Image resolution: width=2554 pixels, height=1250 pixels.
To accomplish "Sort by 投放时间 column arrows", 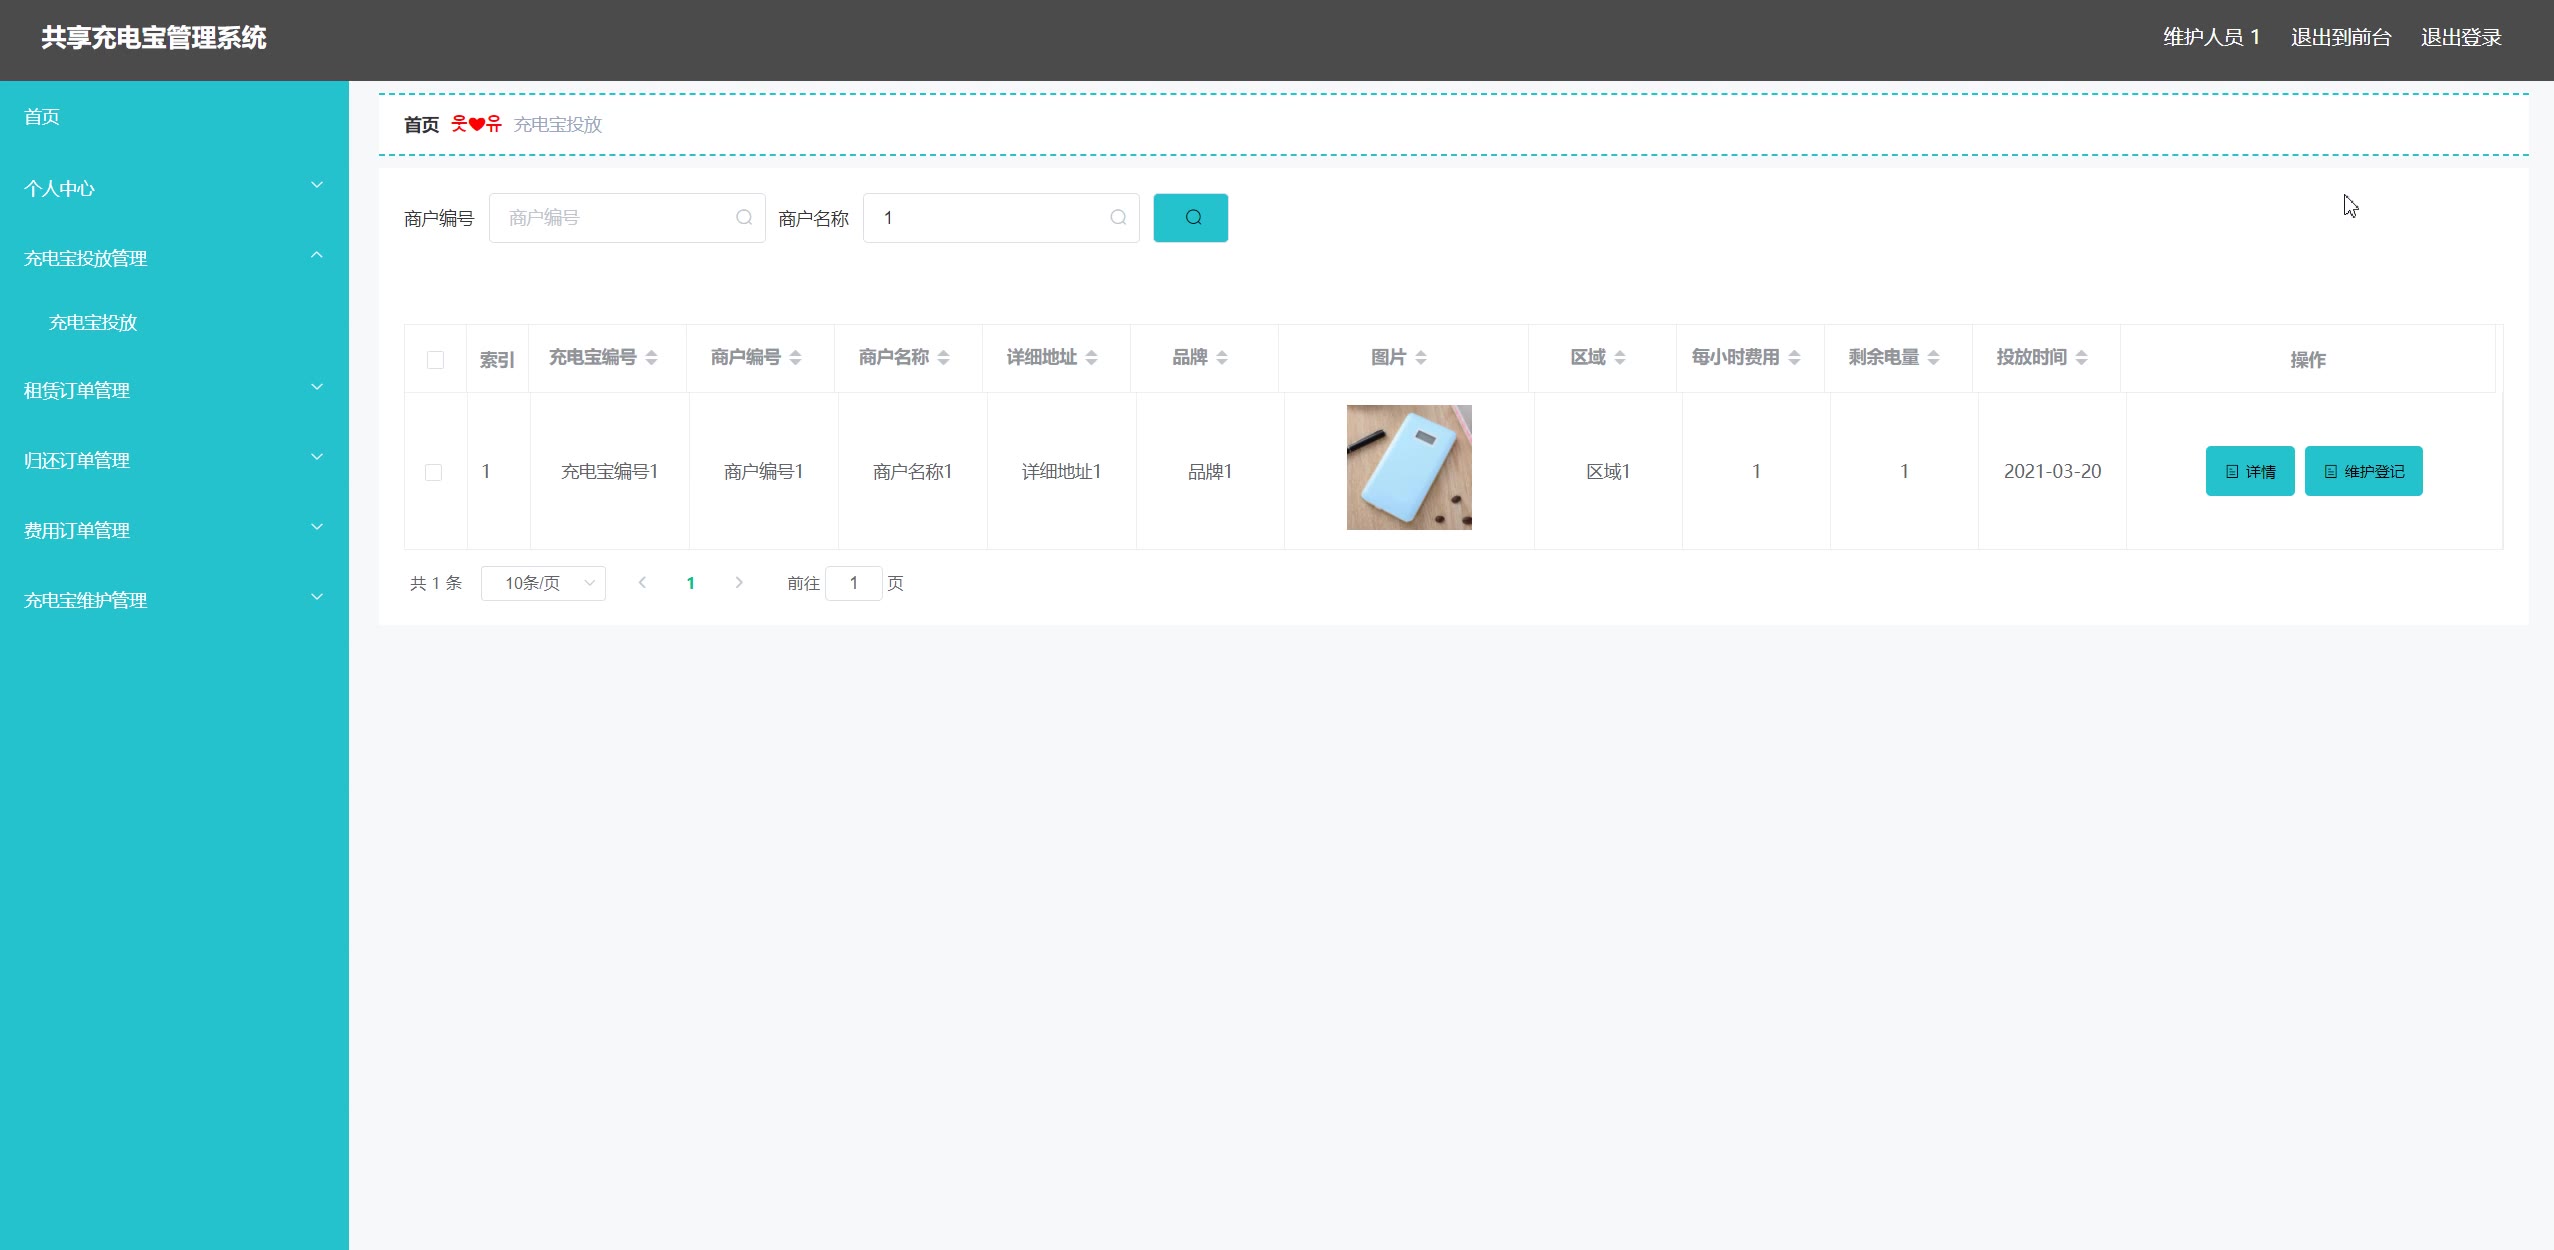I will (x=2081, y=358).
